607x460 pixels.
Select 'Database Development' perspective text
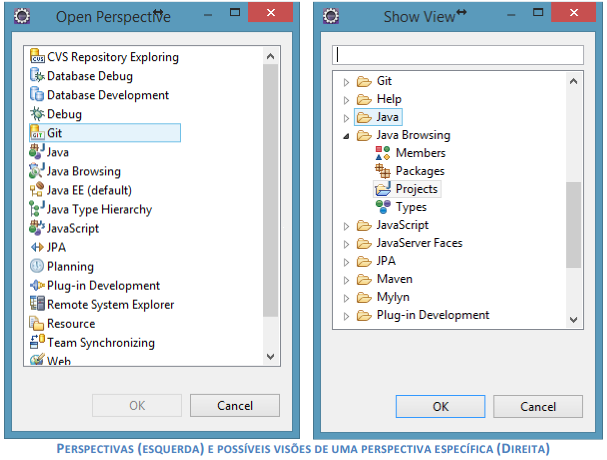108,95
